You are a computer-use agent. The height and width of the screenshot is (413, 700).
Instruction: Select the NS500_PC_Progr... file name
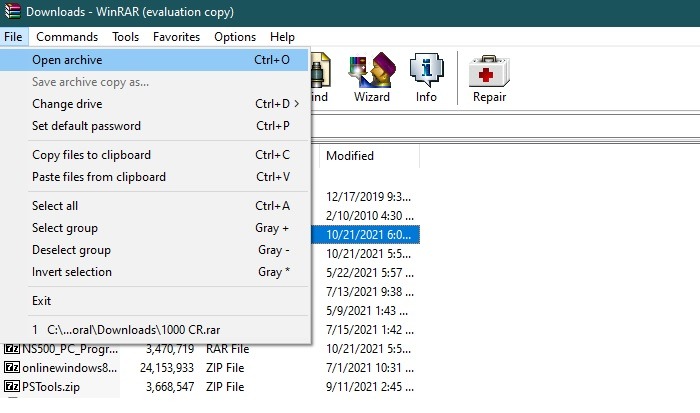(x=70, y=349)
